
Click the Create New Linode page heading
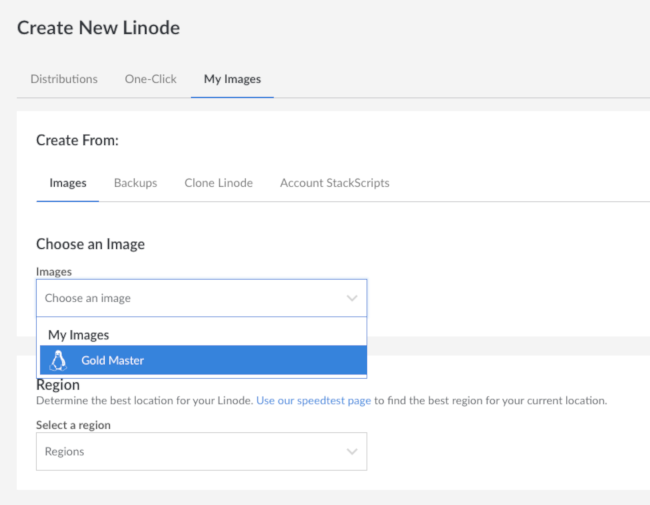click(x=98, y=28)
